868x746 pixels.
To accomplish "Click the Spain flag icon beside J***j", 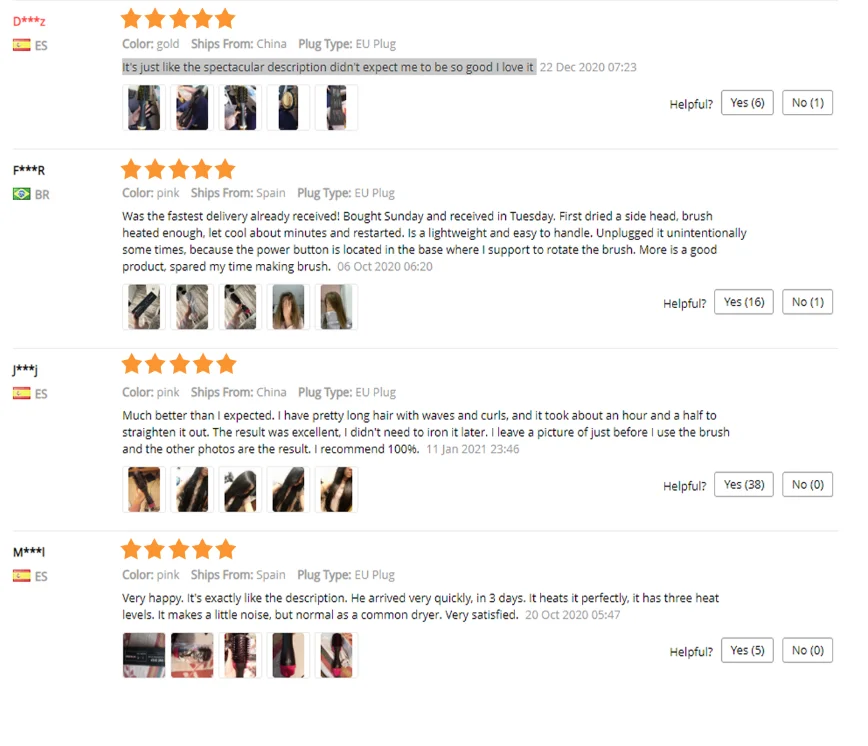I will 22,393.
